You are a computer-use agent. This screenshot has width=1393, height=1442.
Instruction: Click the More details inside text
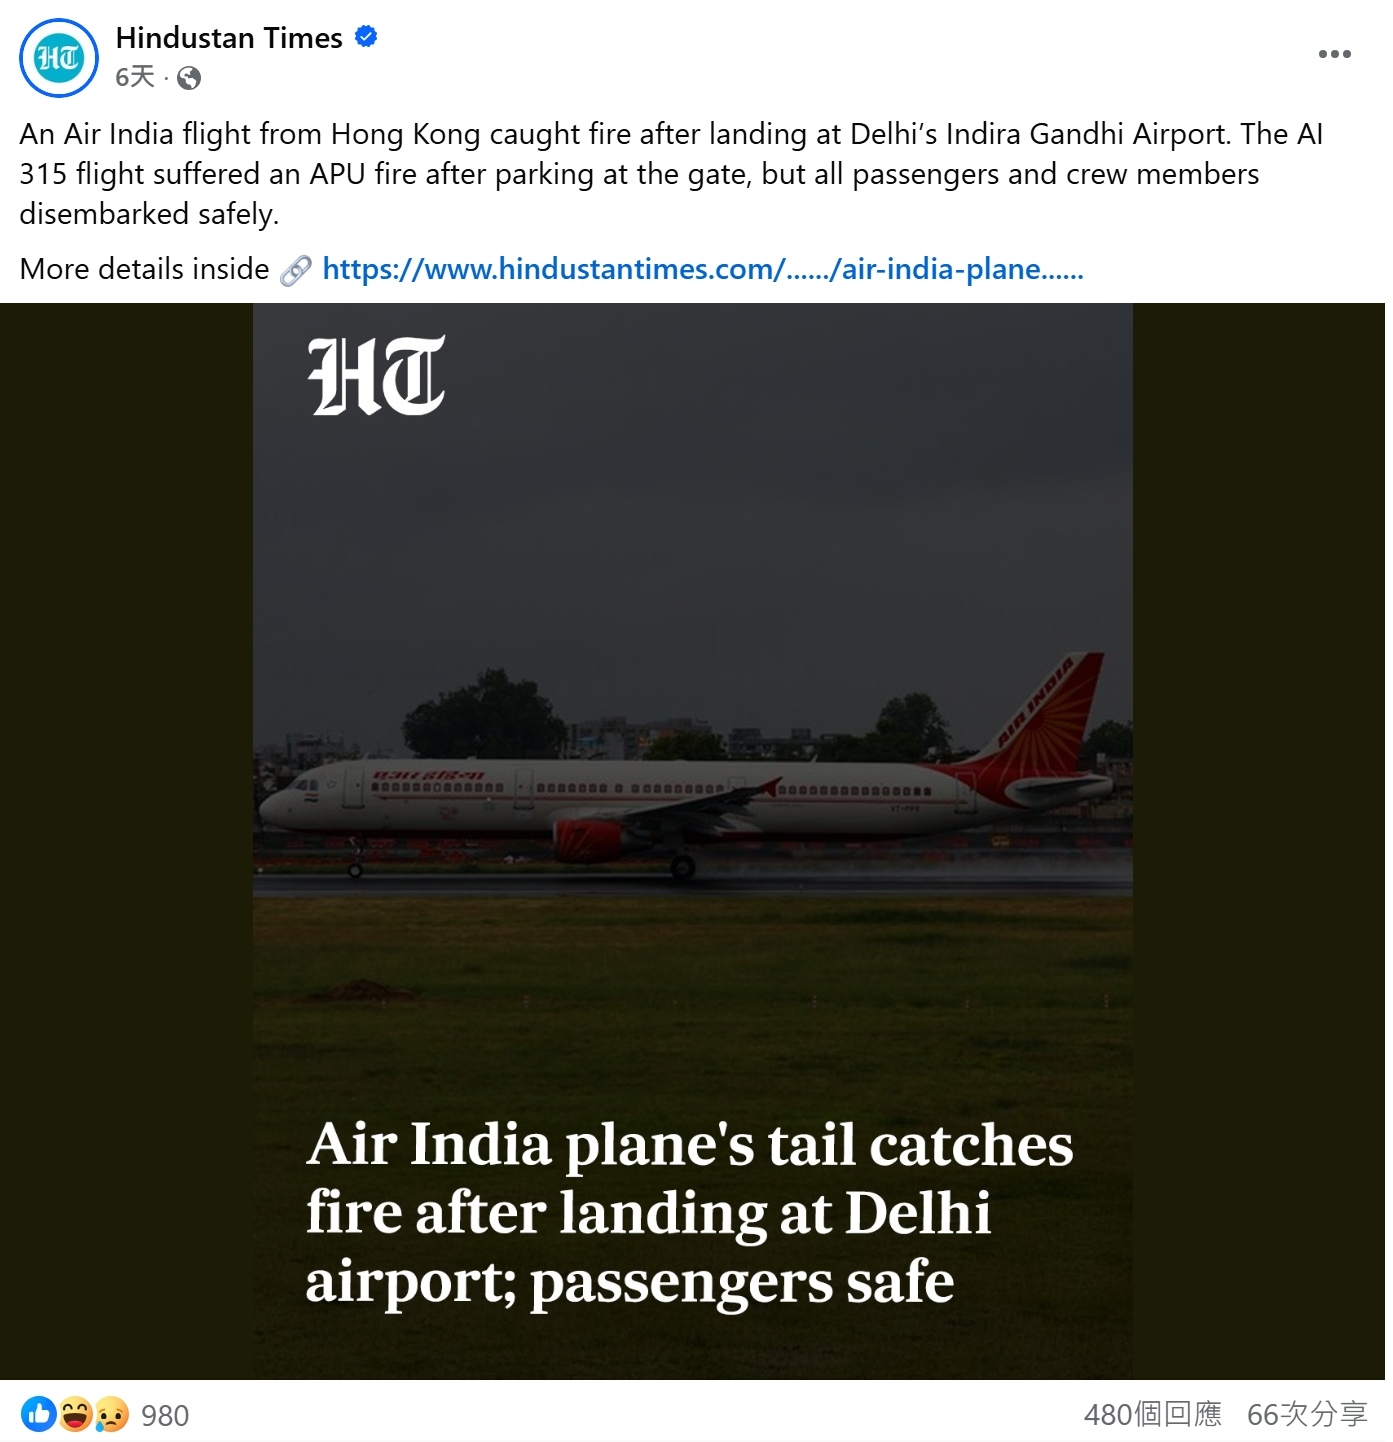pyautogui.click(x=144, y=269)
